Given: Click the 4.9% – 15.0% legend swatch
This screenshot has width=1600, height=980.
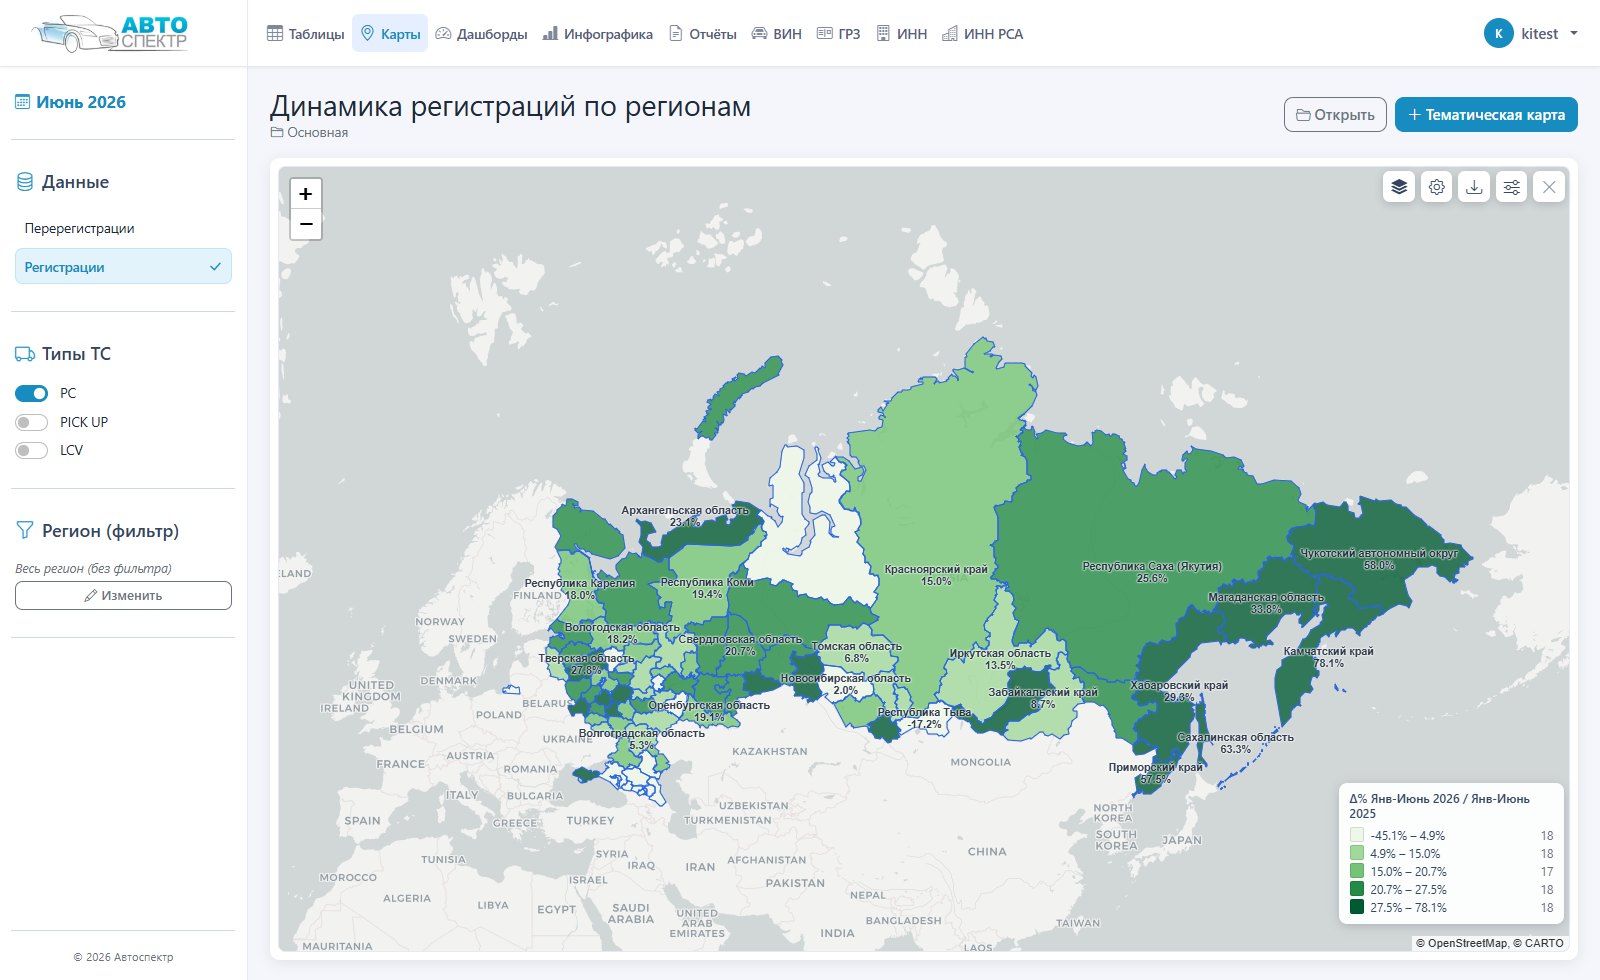Looking at the screenshot, I should coord(1357,853).
